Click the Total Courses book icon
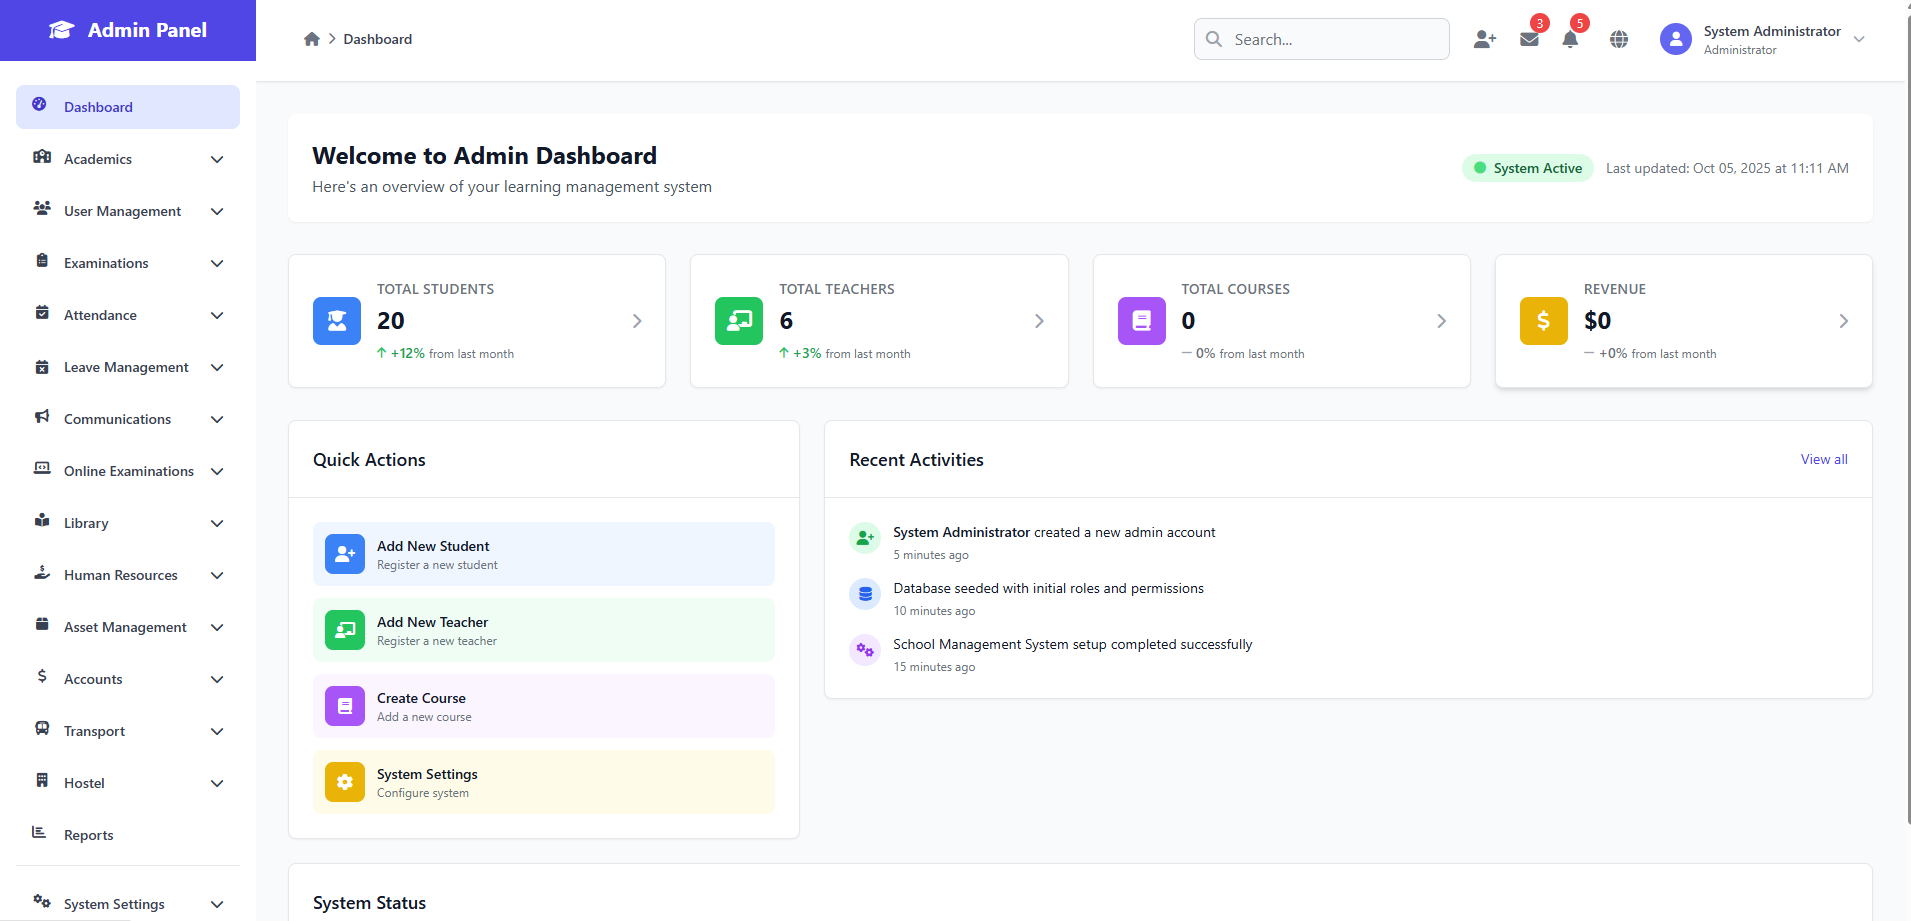 pos(1141,321)
